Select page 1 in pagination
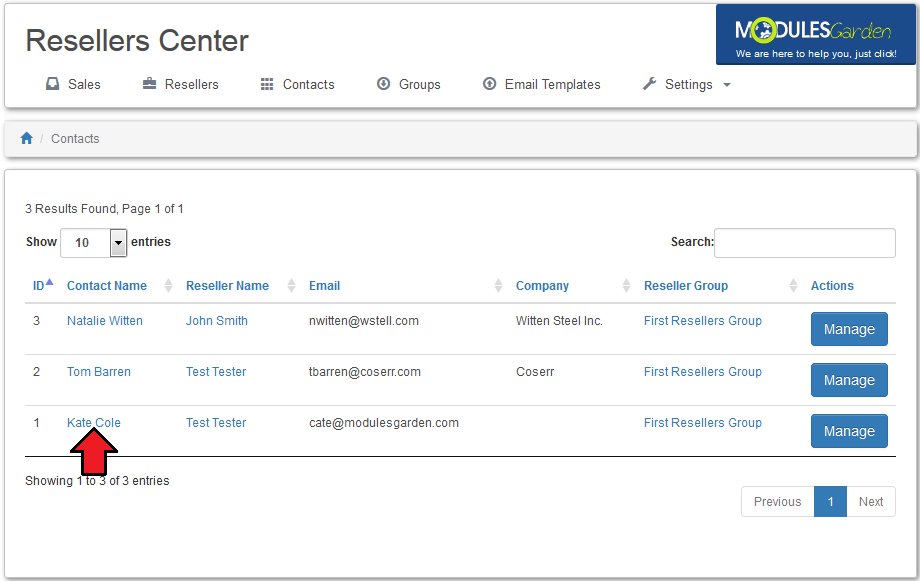The width and height of the screenshot is (920, 581). click(830, 502)
